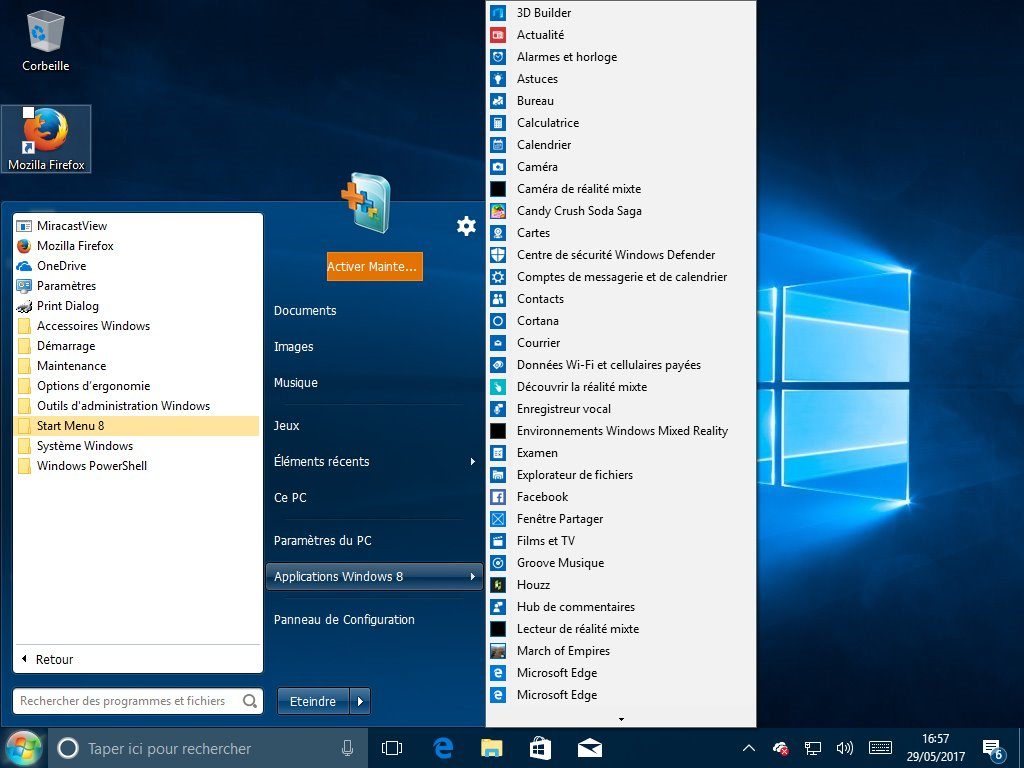Expand Options d'ergonomie folder
Viewport: 1024px width, 768px height.
137,386
